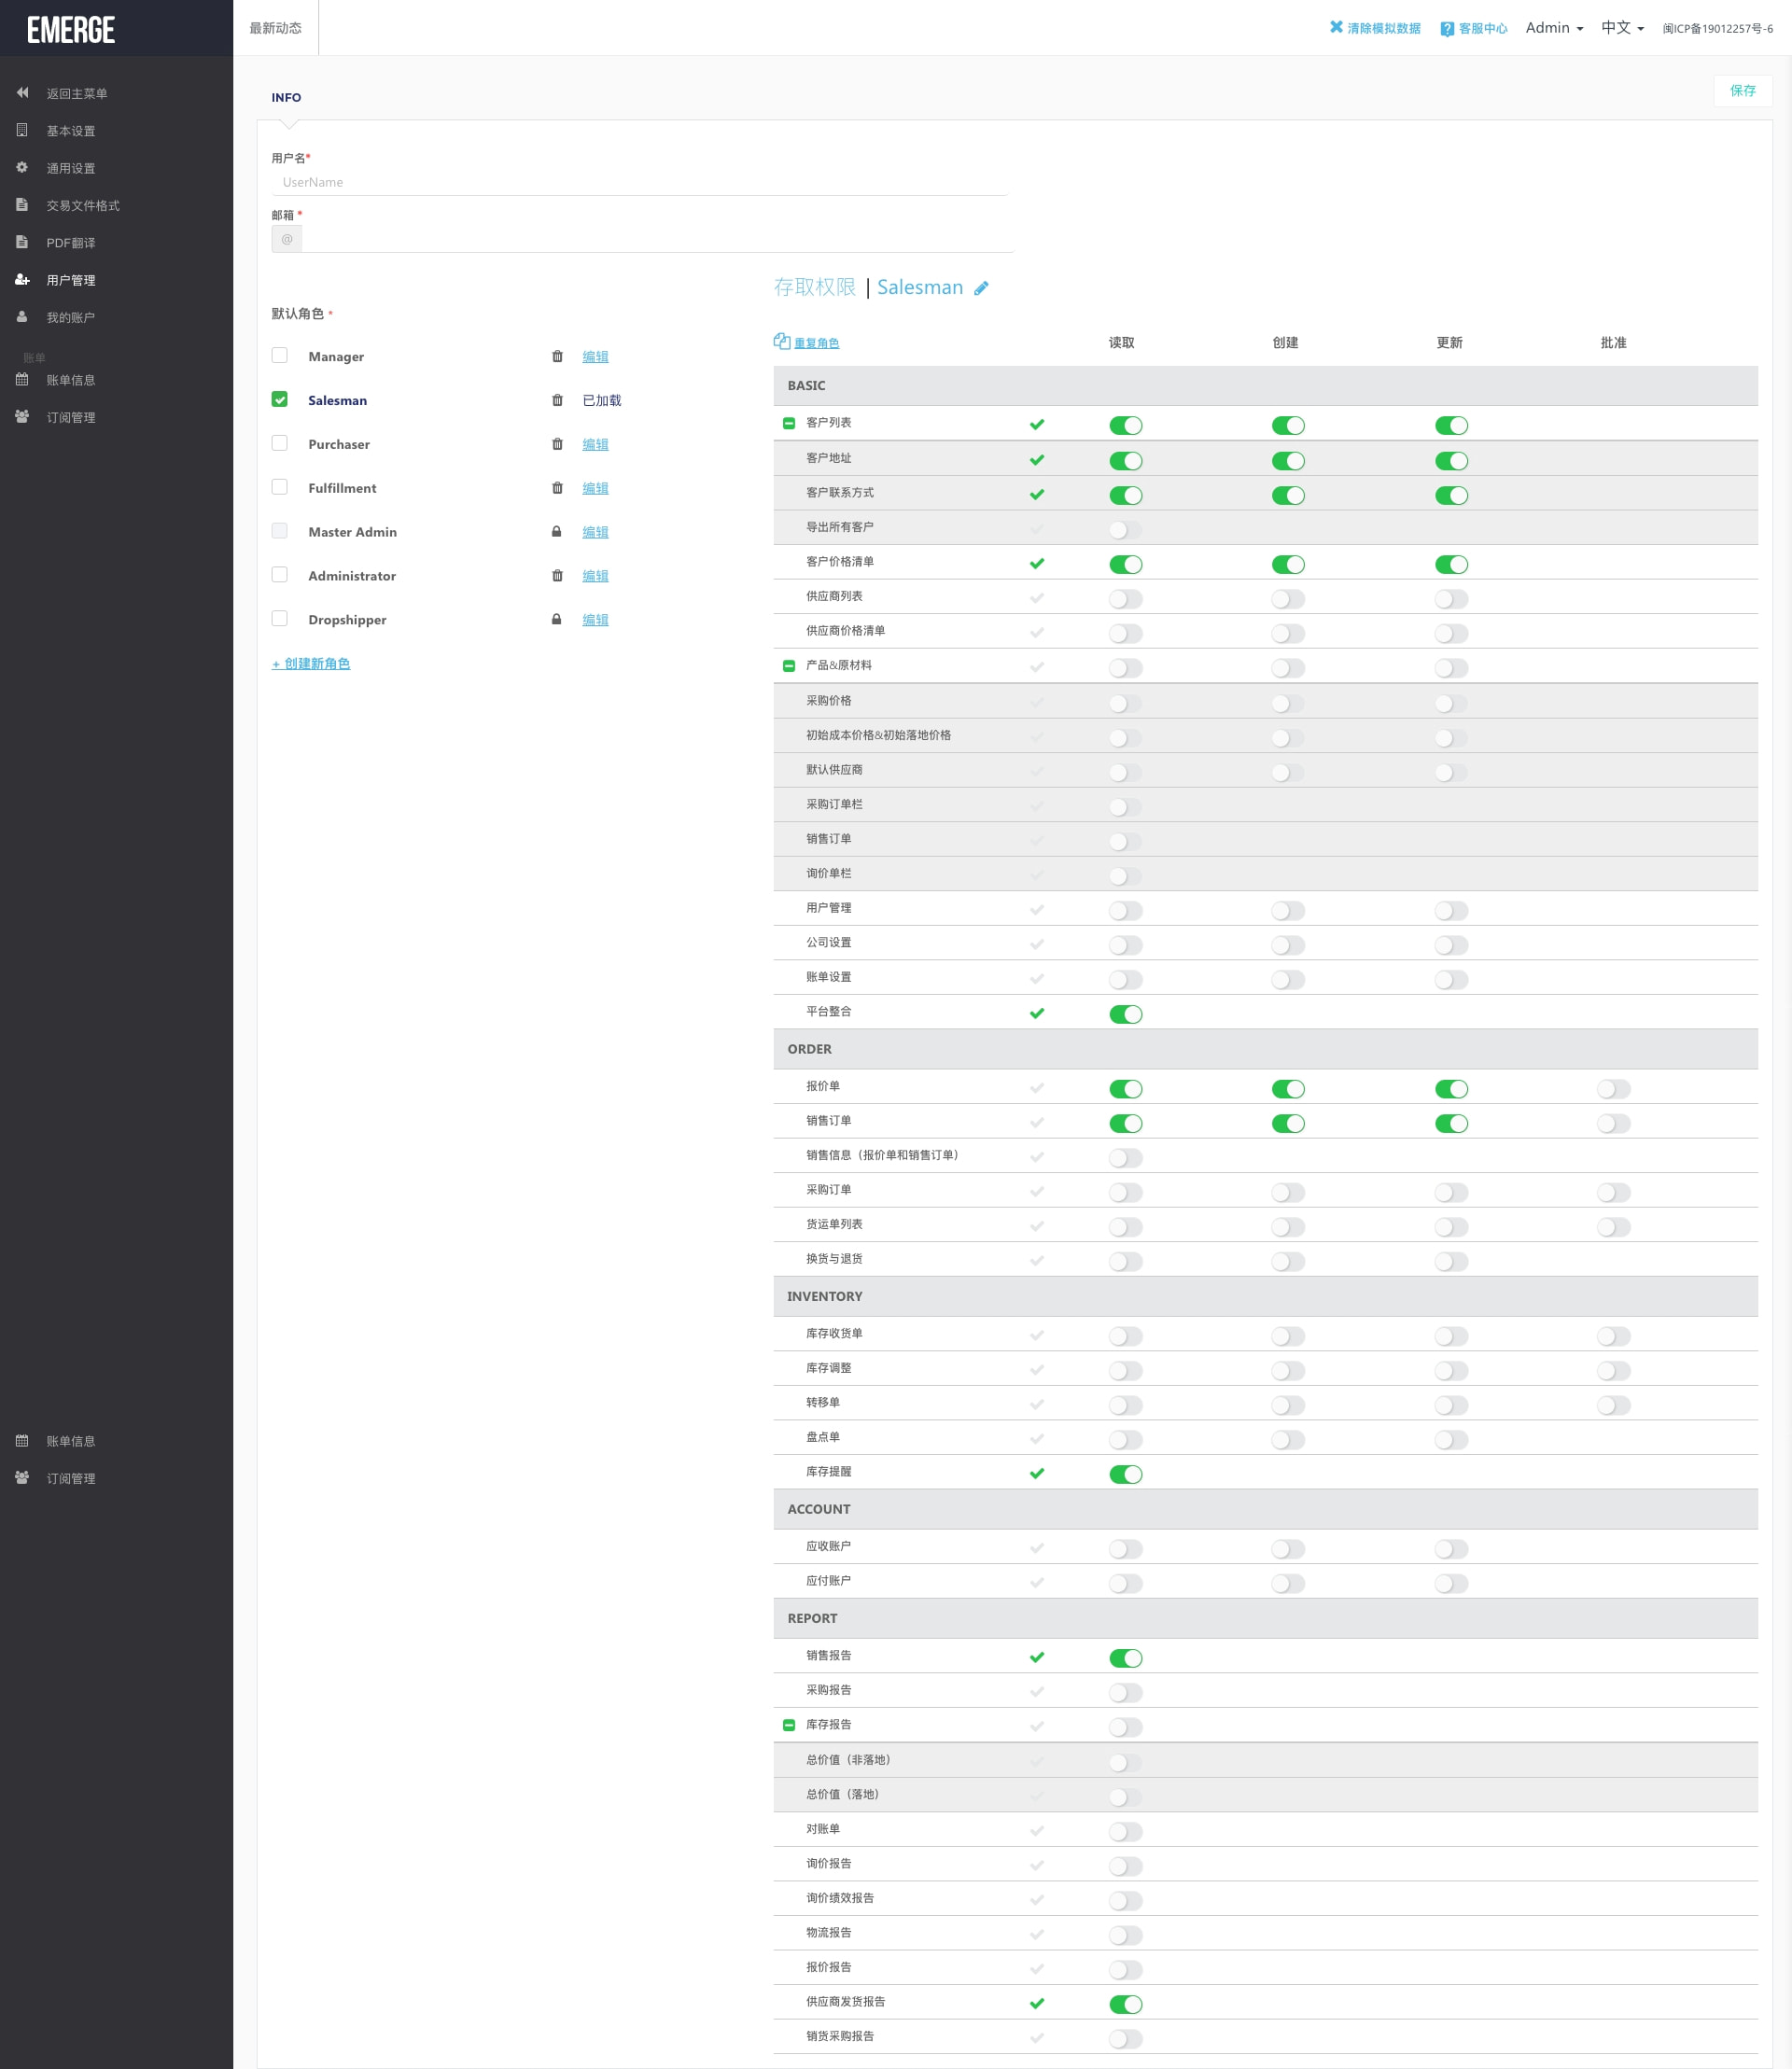Click the 用户管理 add-user icon
The height and width of the screenshot is (2069, 1792).
click(x=22, y=279)
